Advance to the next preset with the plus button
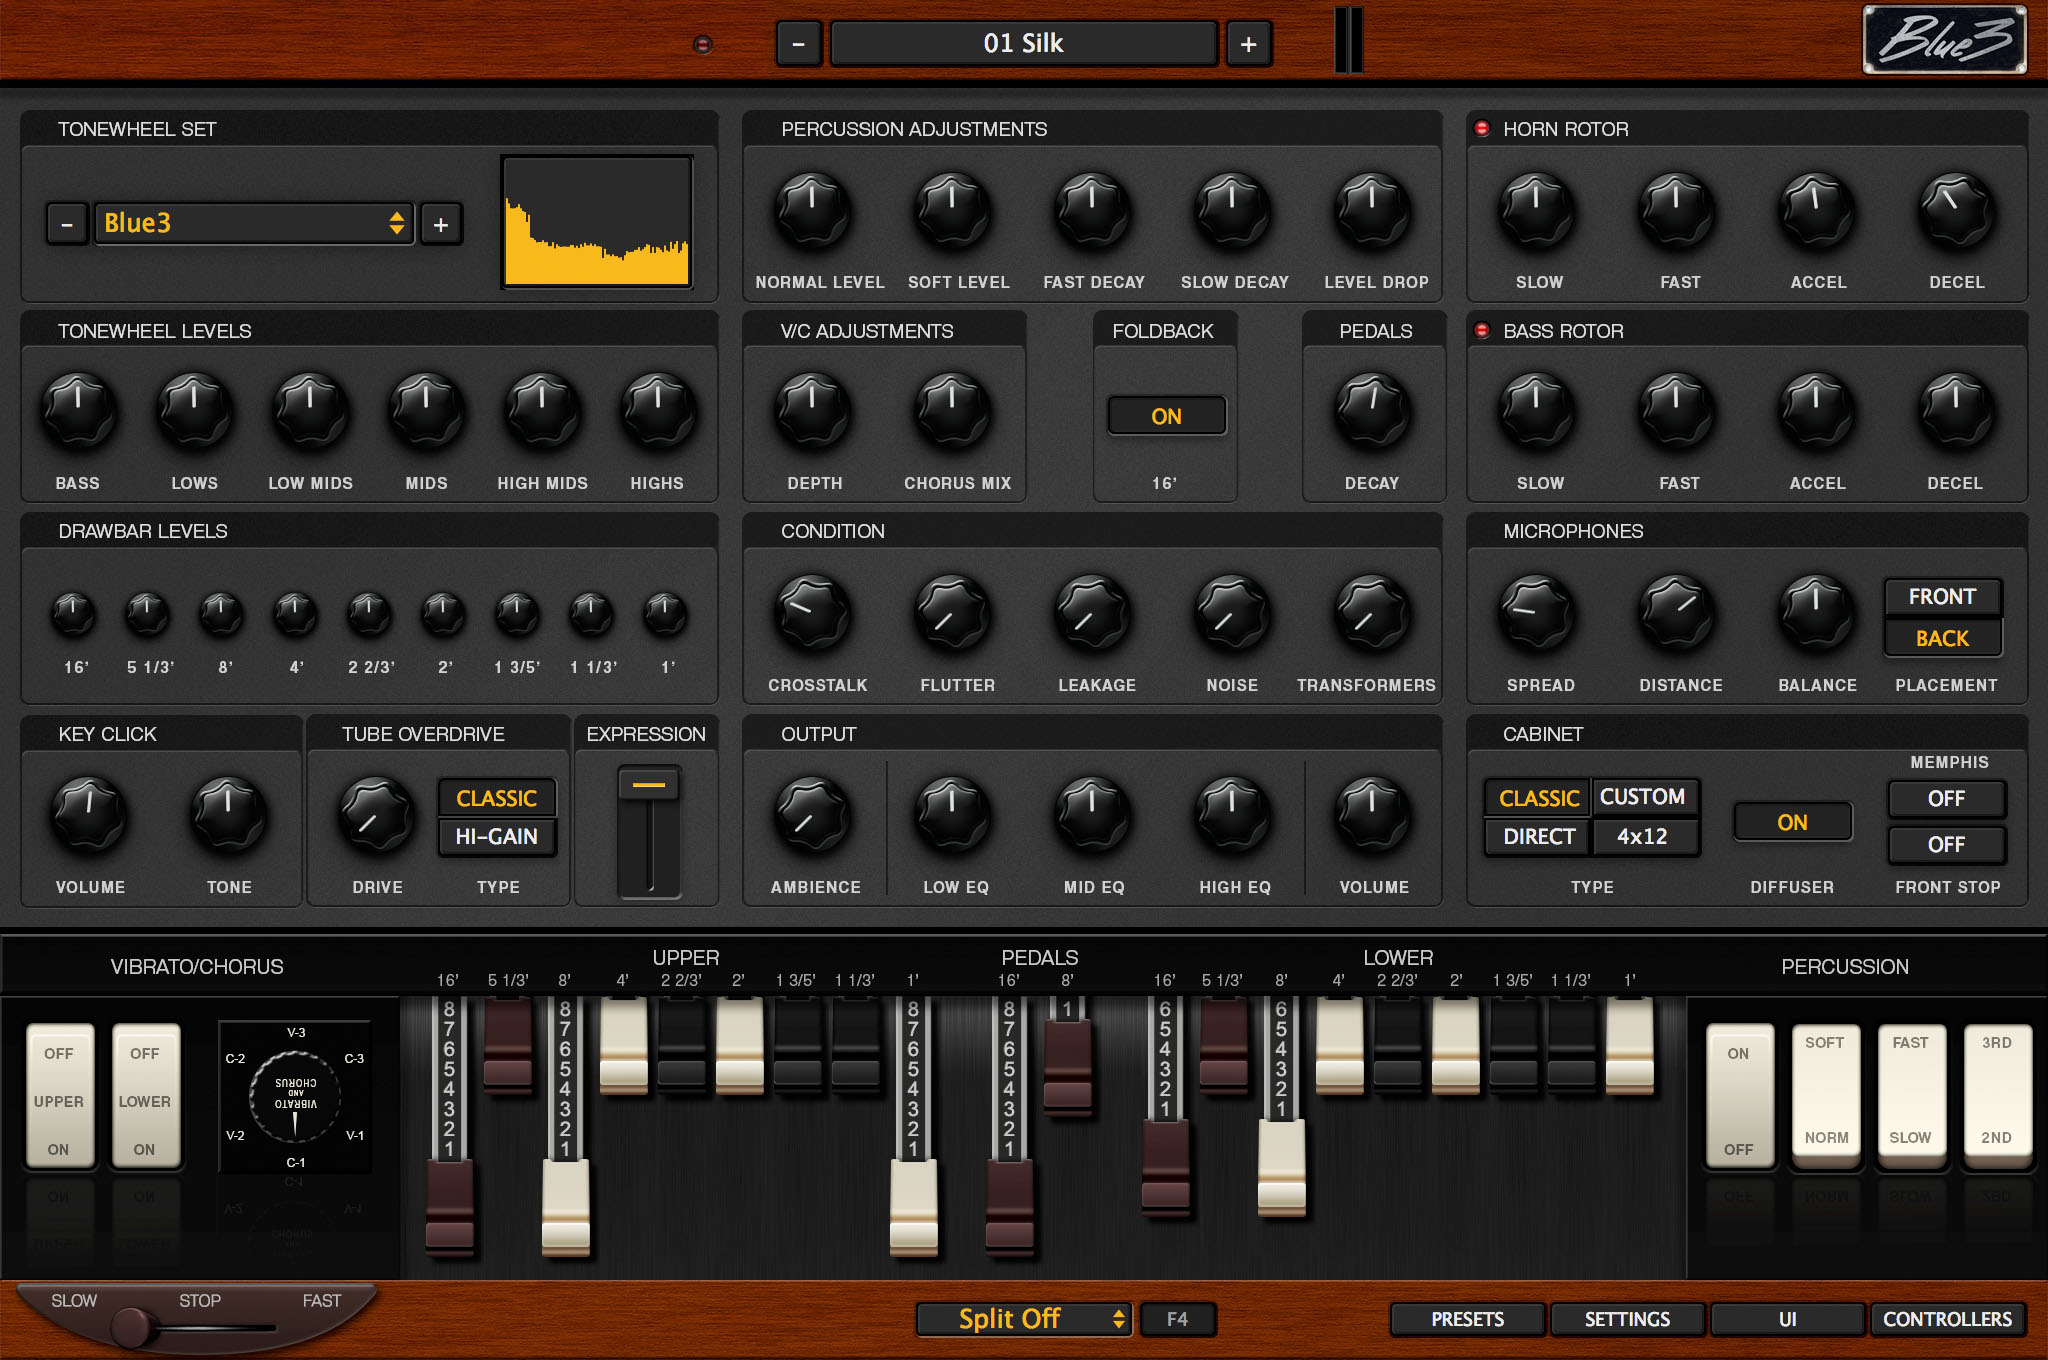 1248,44
